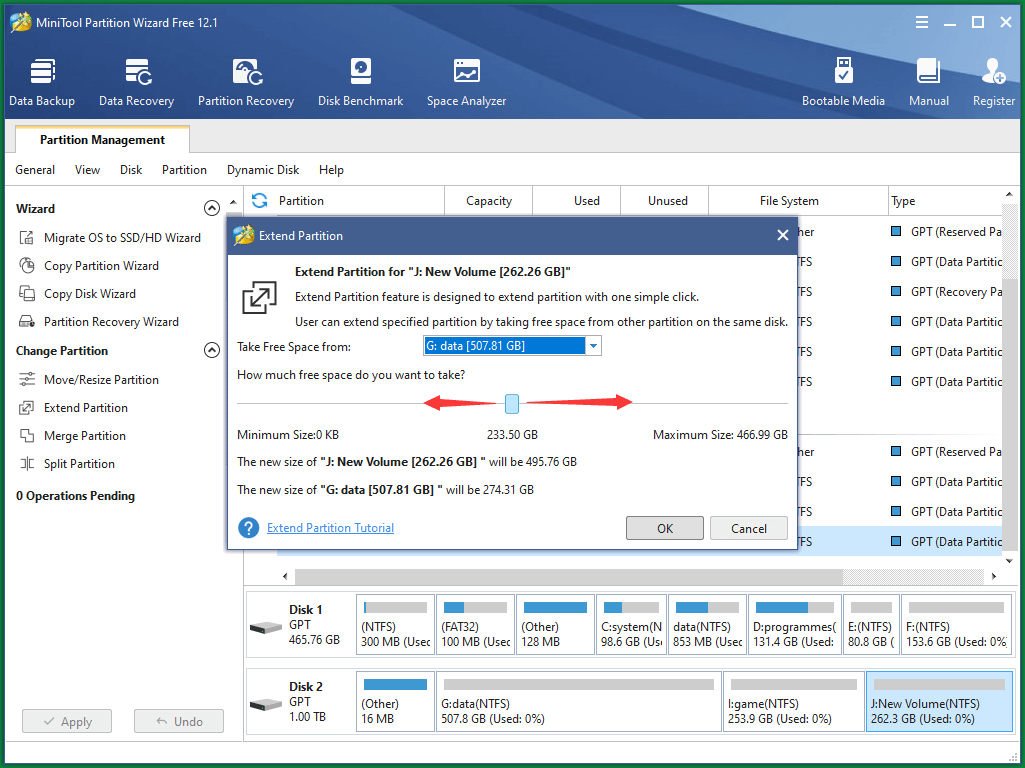1025x768 pixels.
Task: Click the blue help question mark icon
Action: (248, 527)
